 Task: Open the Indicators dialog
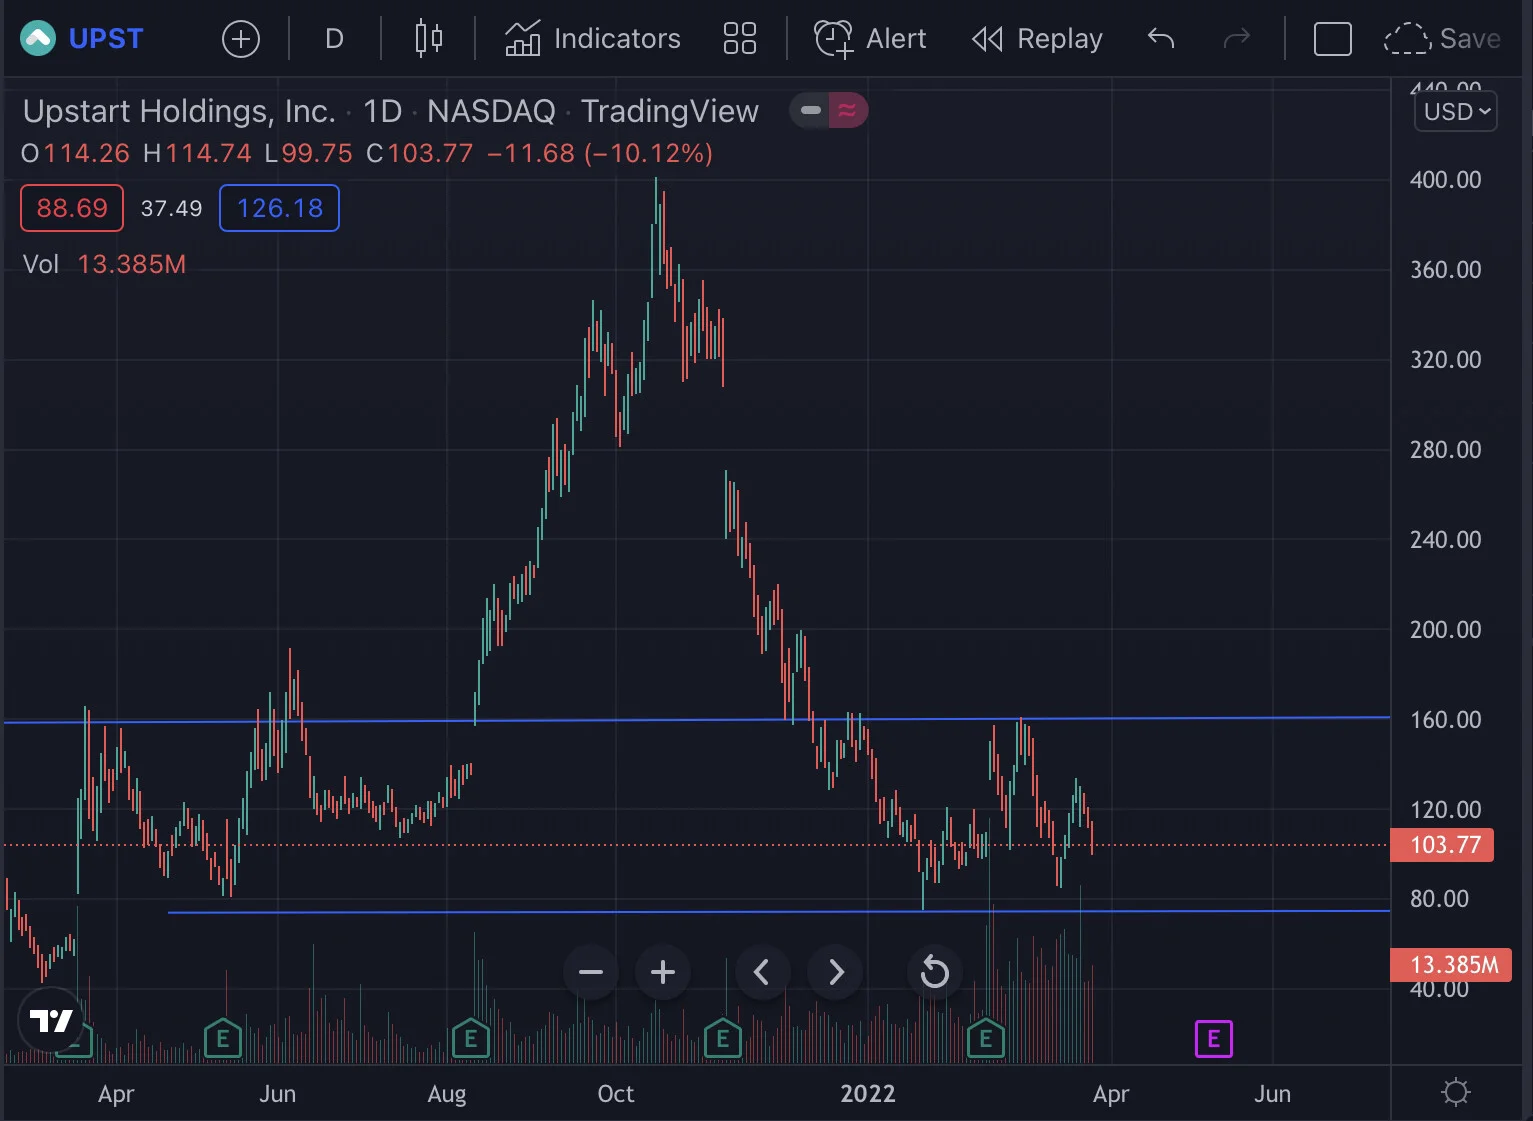(x=592, y=39)
